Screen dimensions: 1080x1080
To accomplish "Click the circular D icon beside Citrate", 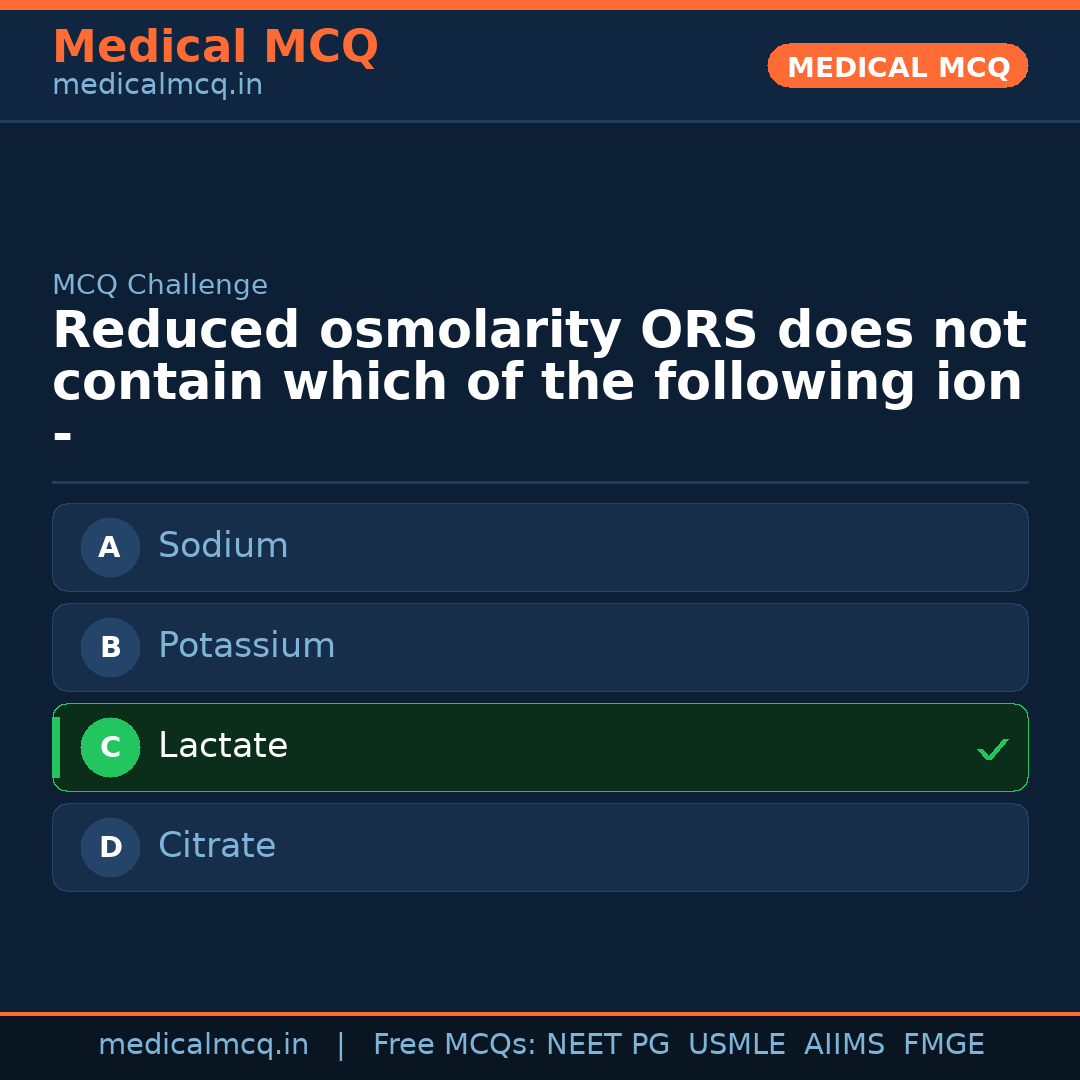I will pos(110,847).
